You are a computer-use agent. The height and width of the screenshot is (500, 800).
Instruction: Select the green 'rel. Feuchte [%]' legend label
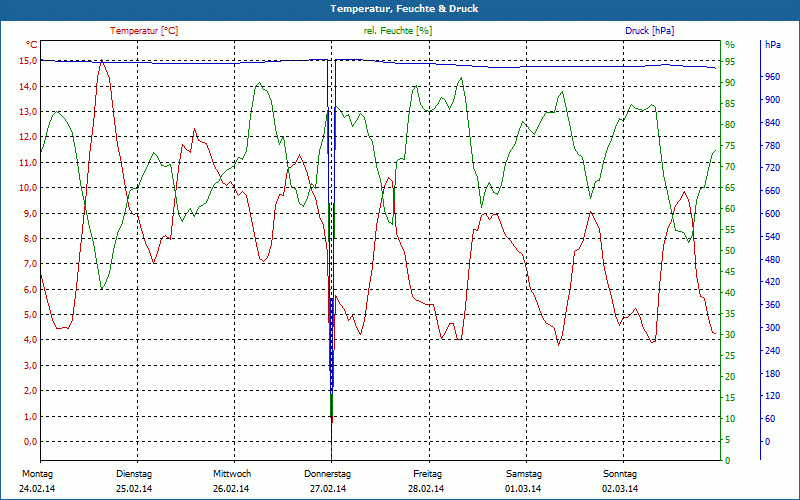pyautogui.click(x=398, y=31)
